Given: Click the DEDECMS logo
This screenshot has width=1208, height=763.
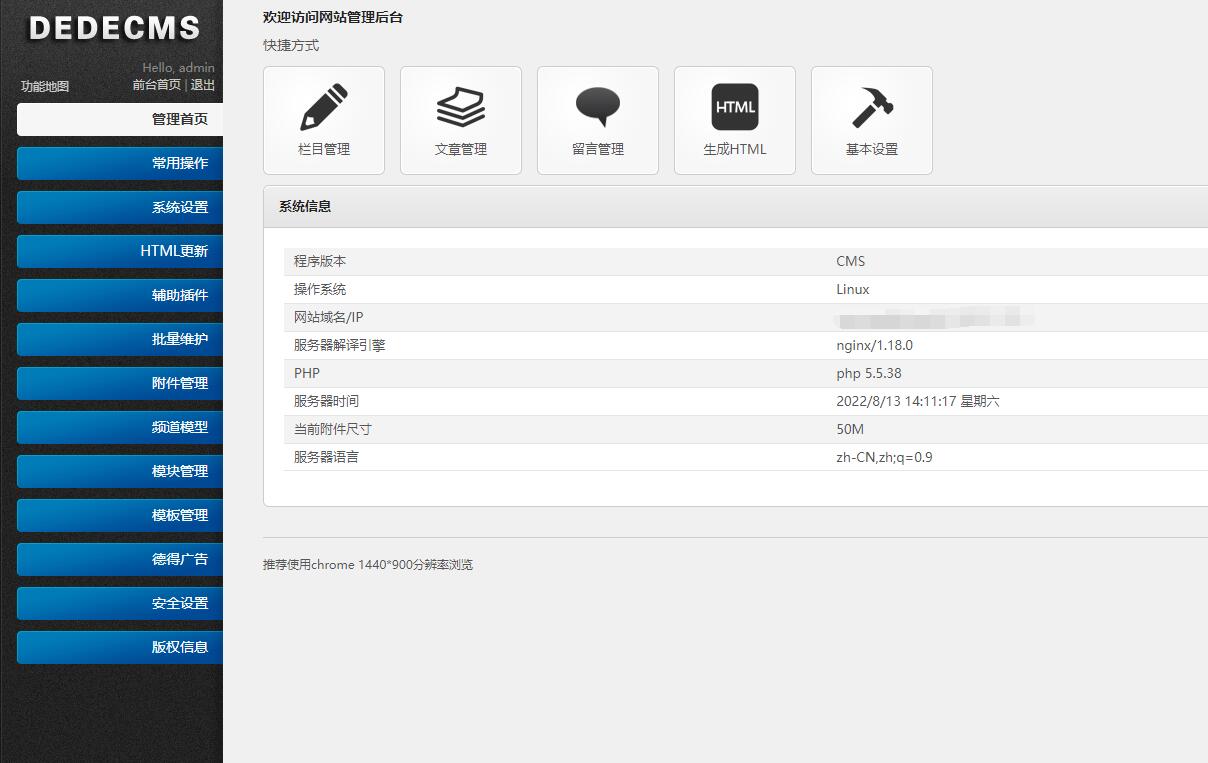Looking at the screenshot, I should click(x=114, y=29).
